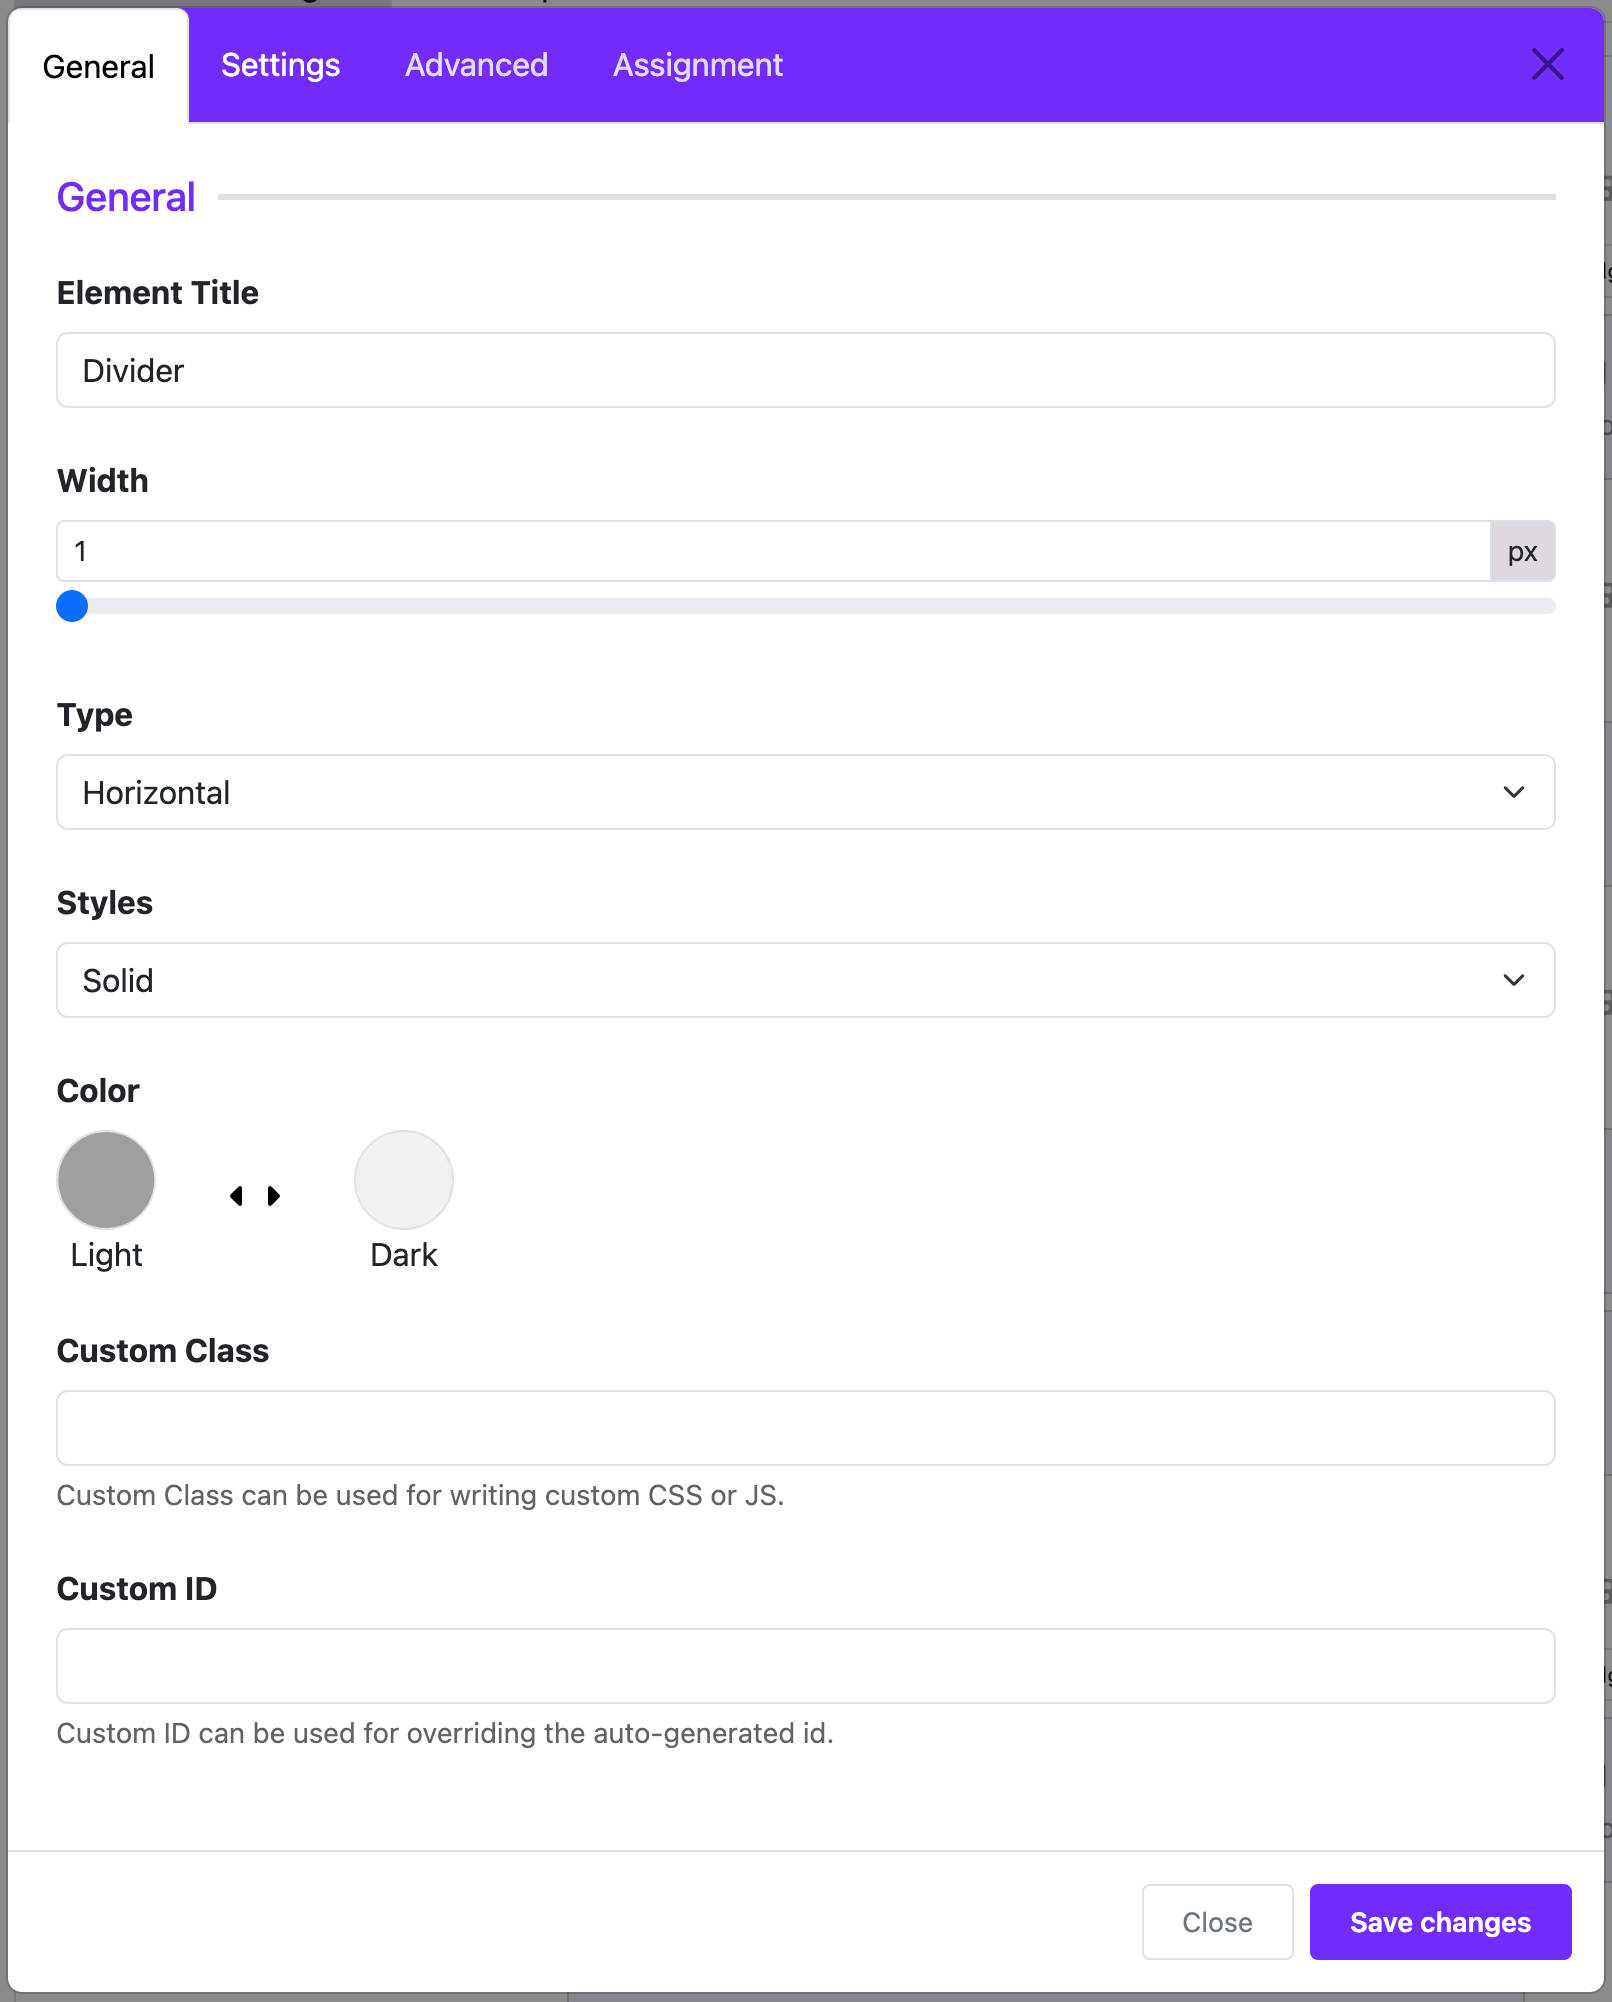Image resolution: width=1612 pixels, height=2002 pixels.
Task: Click the px unit label
Action: pos(1522,551)
